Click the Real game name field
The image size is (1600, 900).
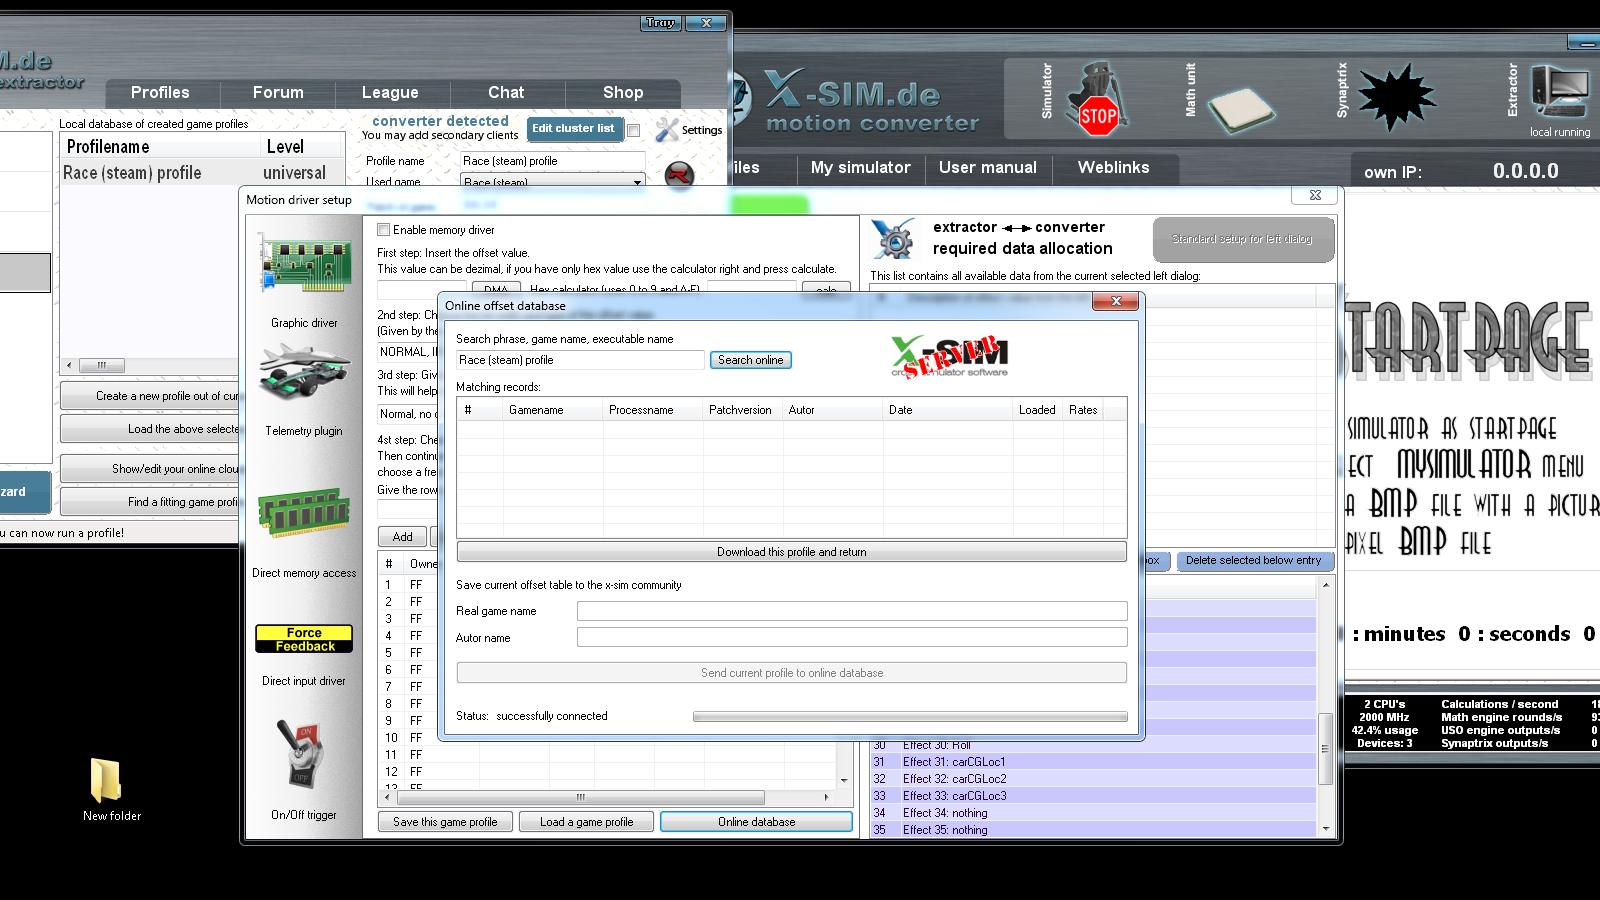[851, 611]
